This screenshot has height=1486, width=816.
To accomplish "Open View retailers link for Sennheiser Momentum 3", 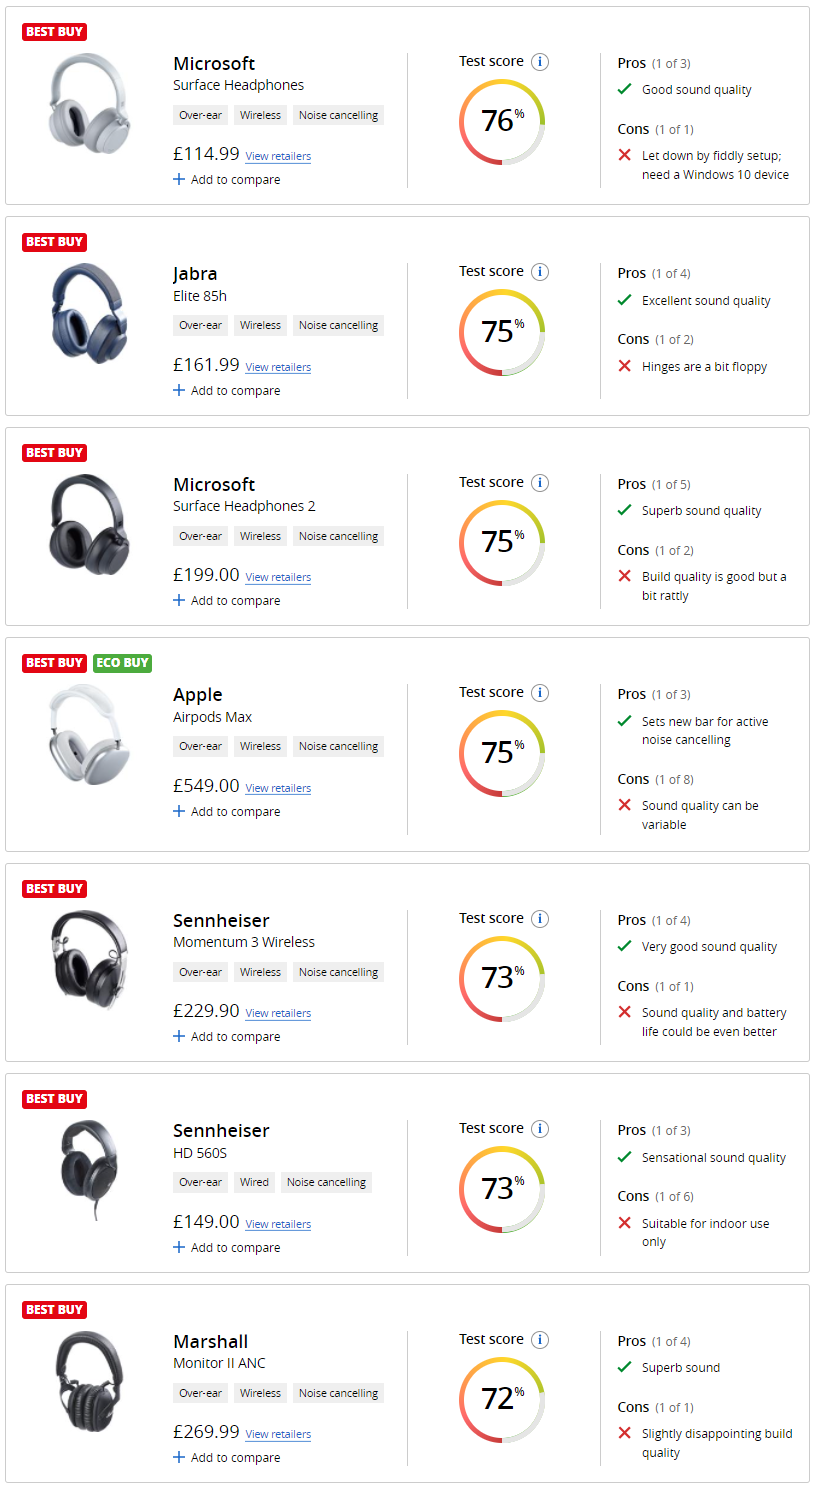I will tap(278, 1013).
